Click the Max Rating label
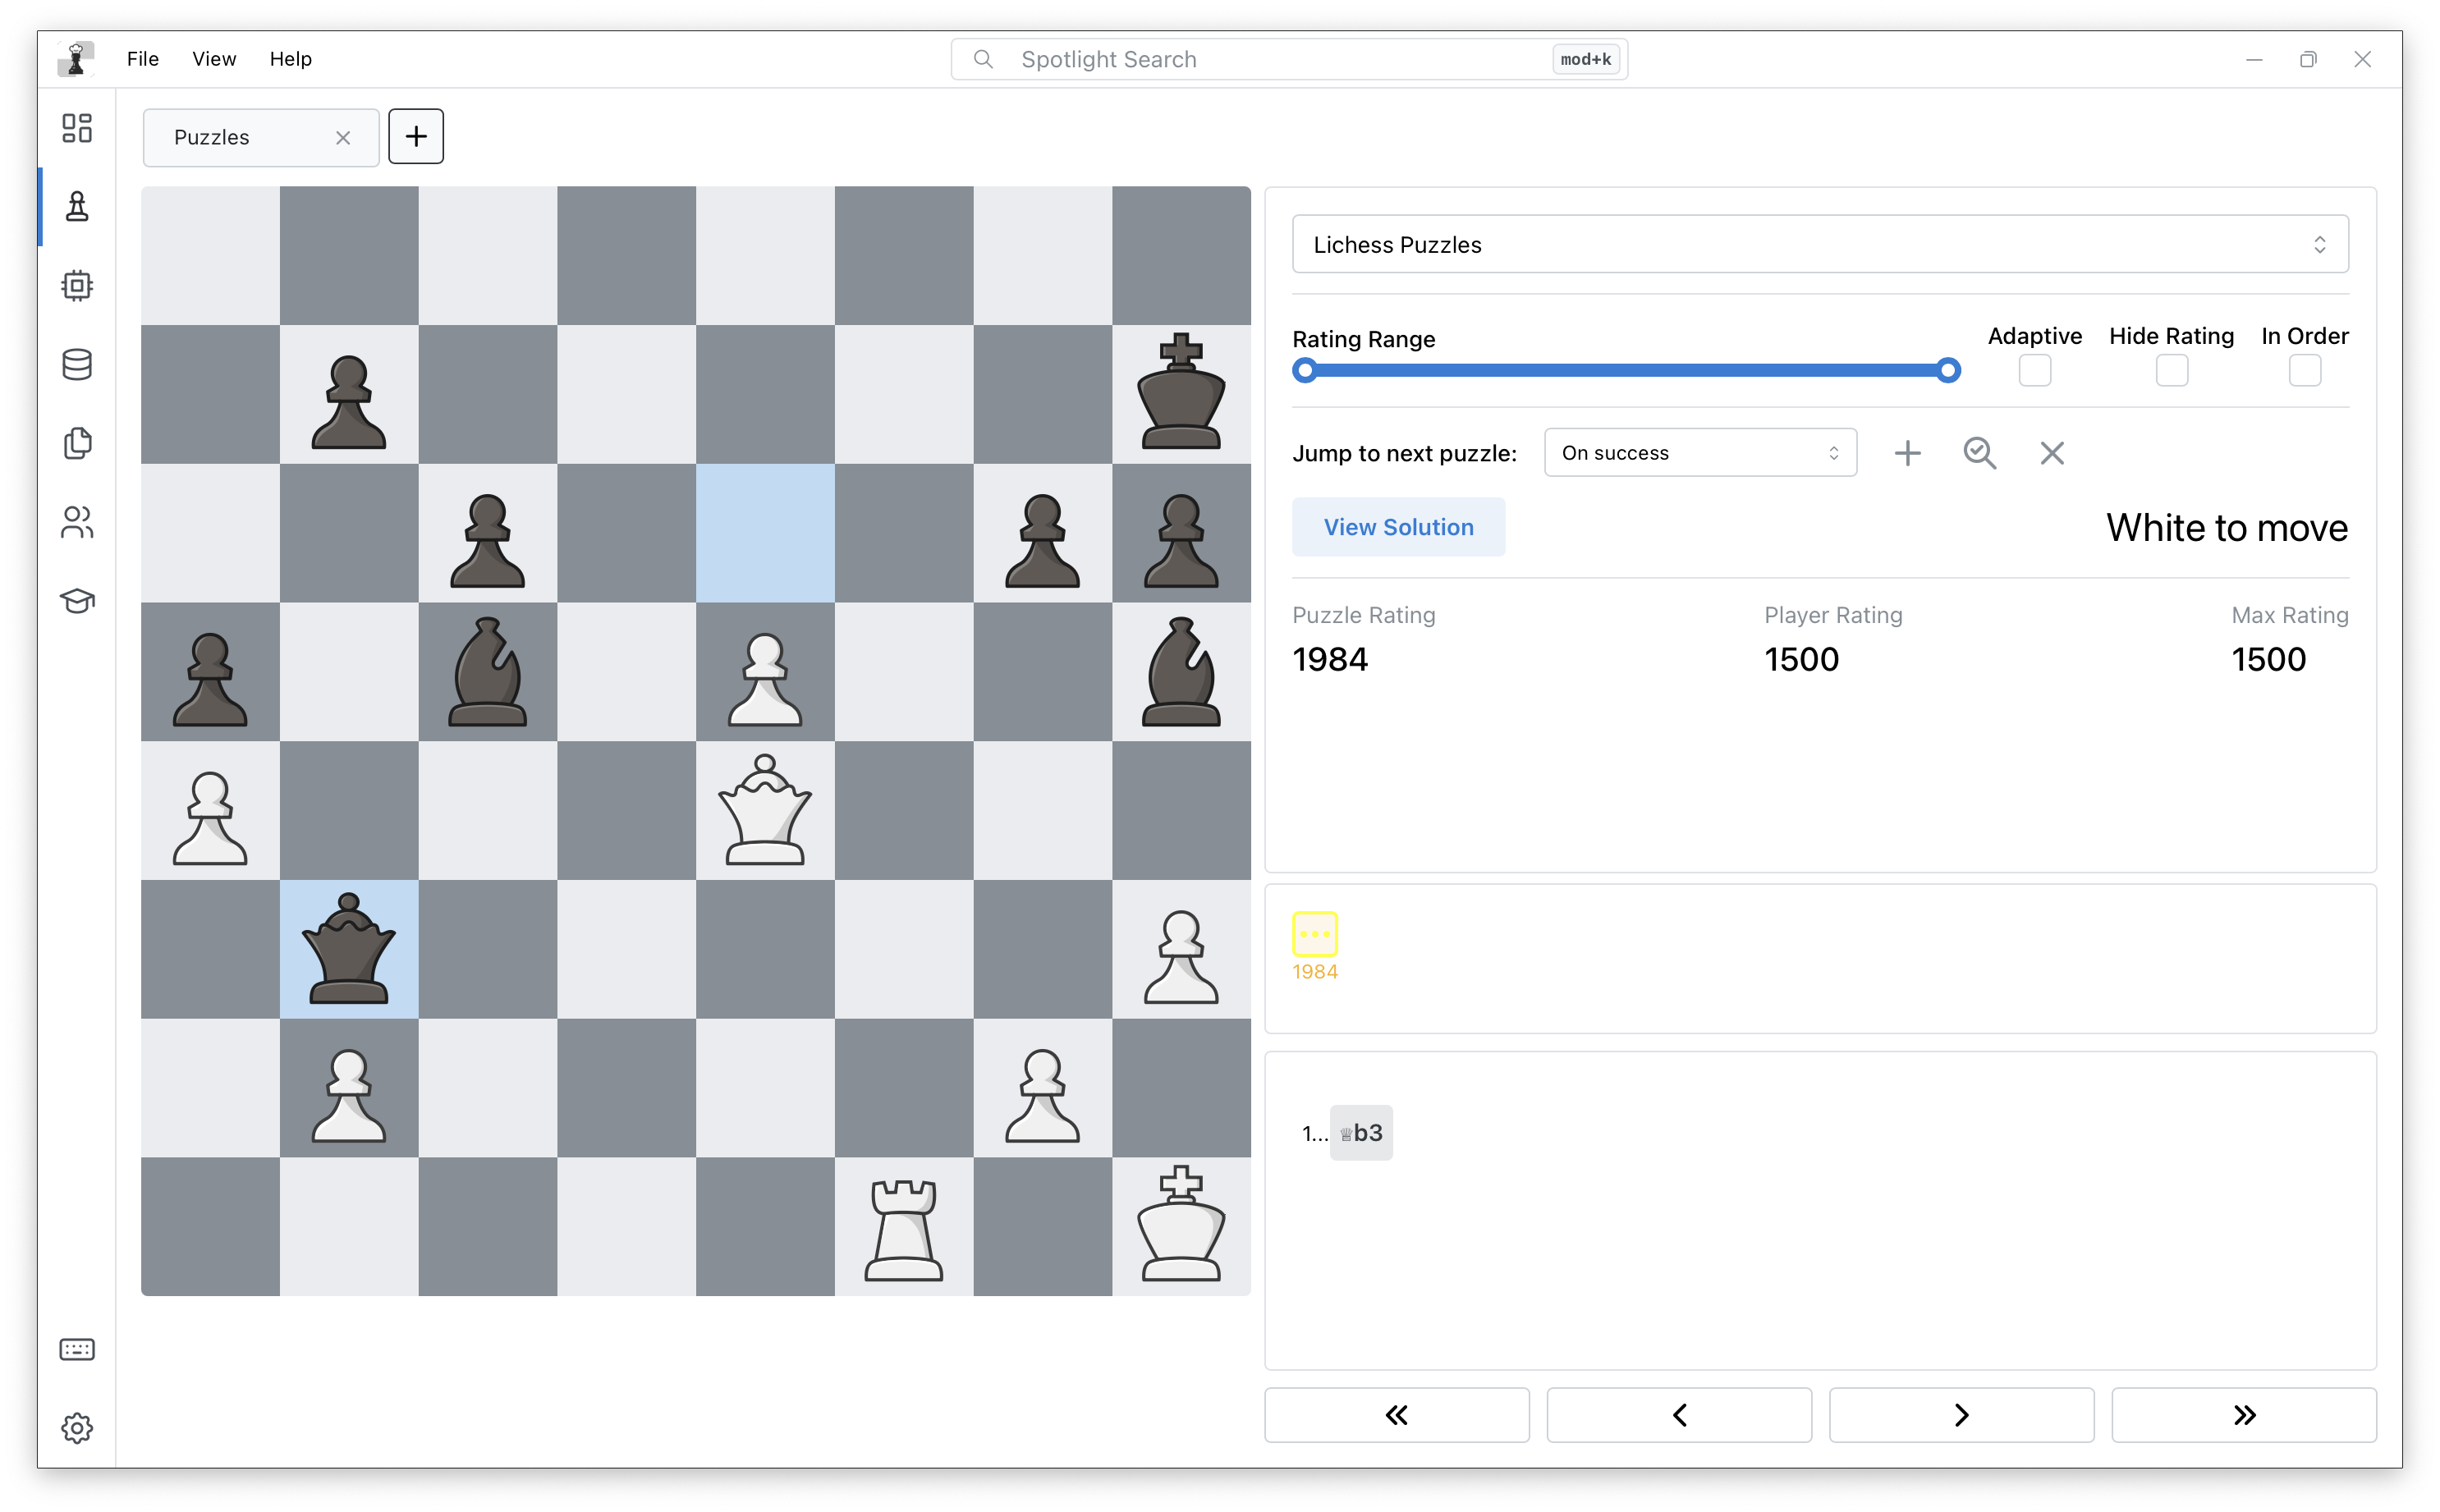The height and width of the screenshot is (1512, 2440). 2290,615
